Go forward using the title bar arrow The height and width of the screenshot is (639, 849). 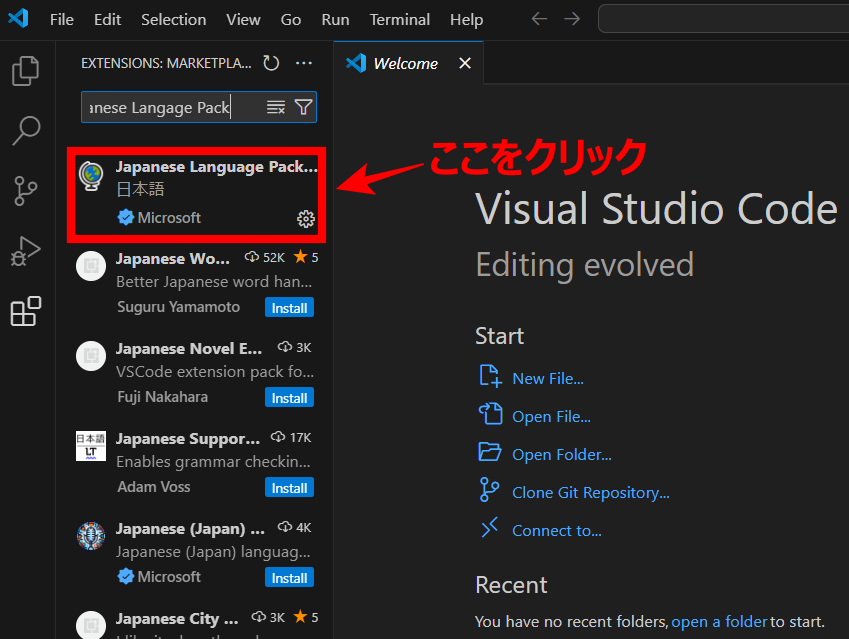[x=572, y=19]
